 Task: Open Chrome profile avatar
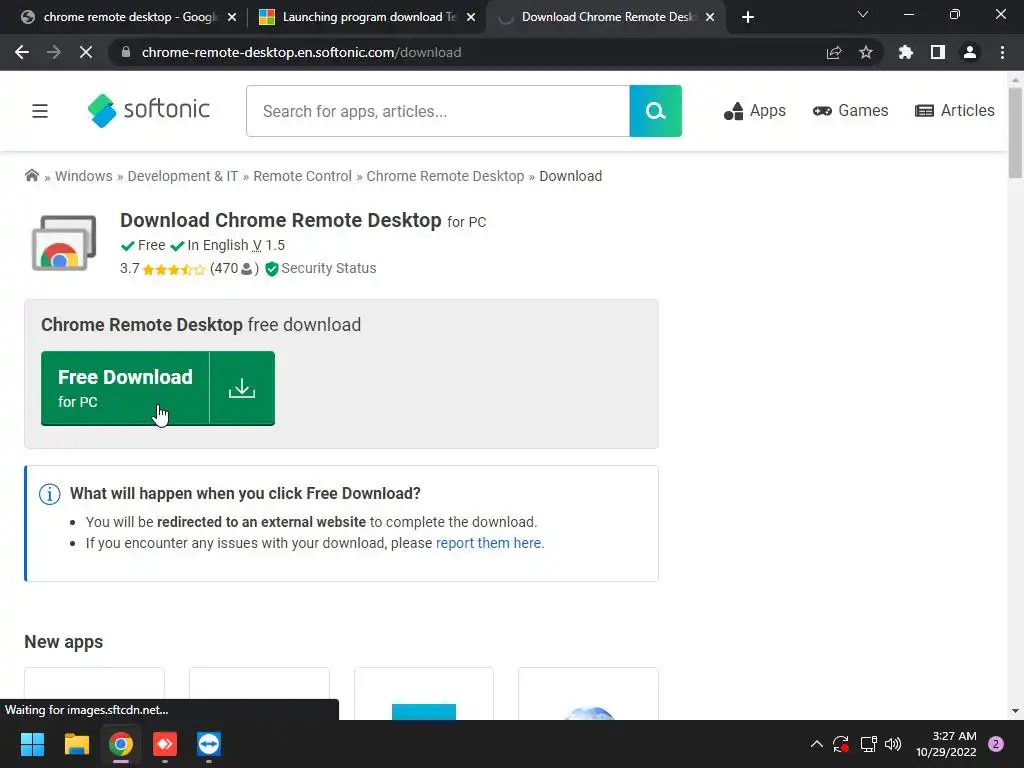click(x=970, y=52)
